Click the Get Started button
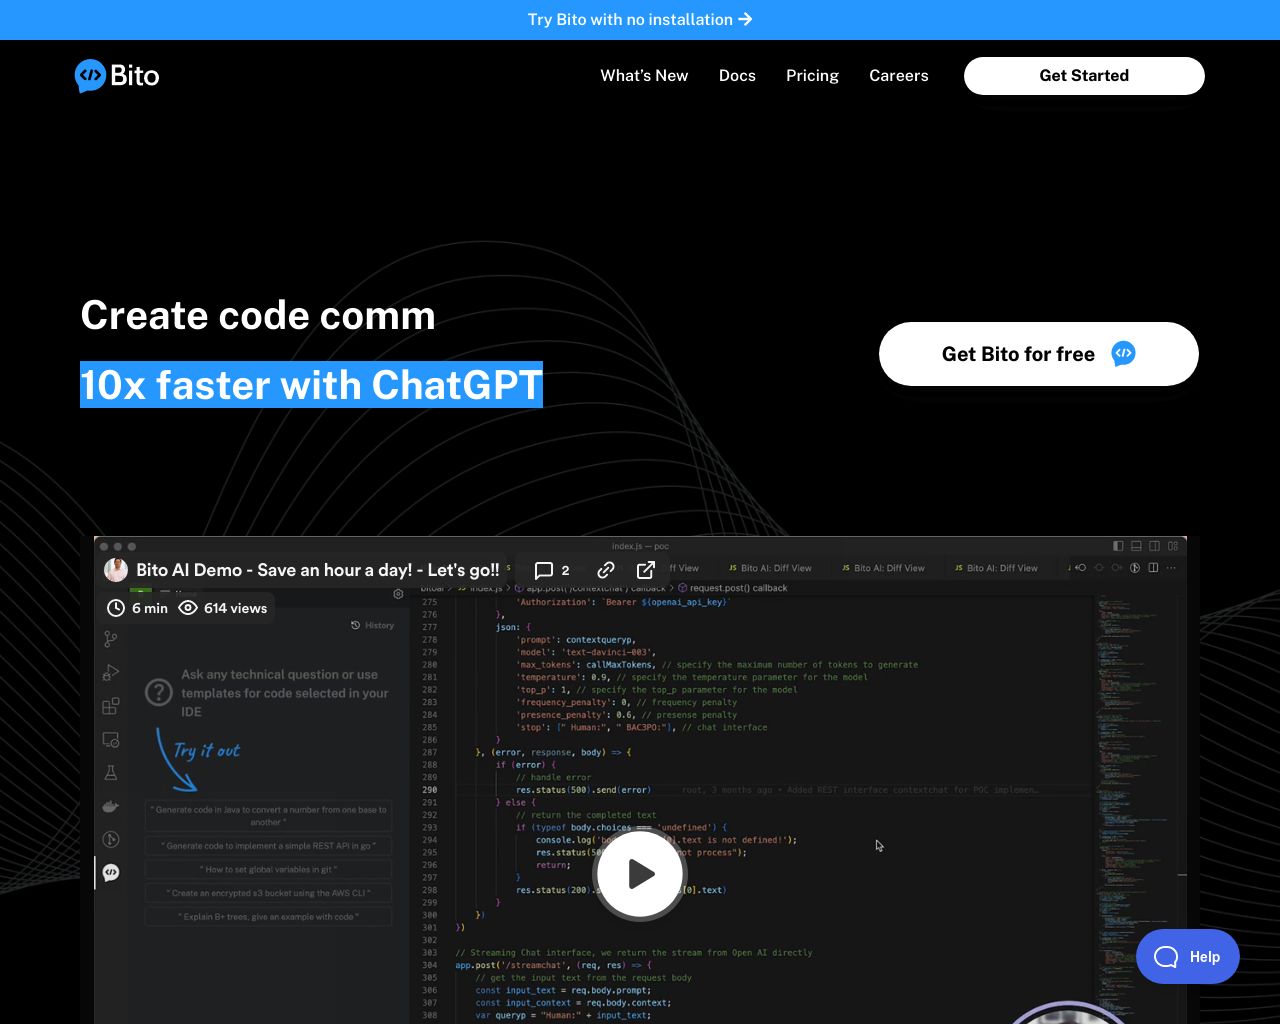1280x1024 pixels. (x=1084, y=76)
